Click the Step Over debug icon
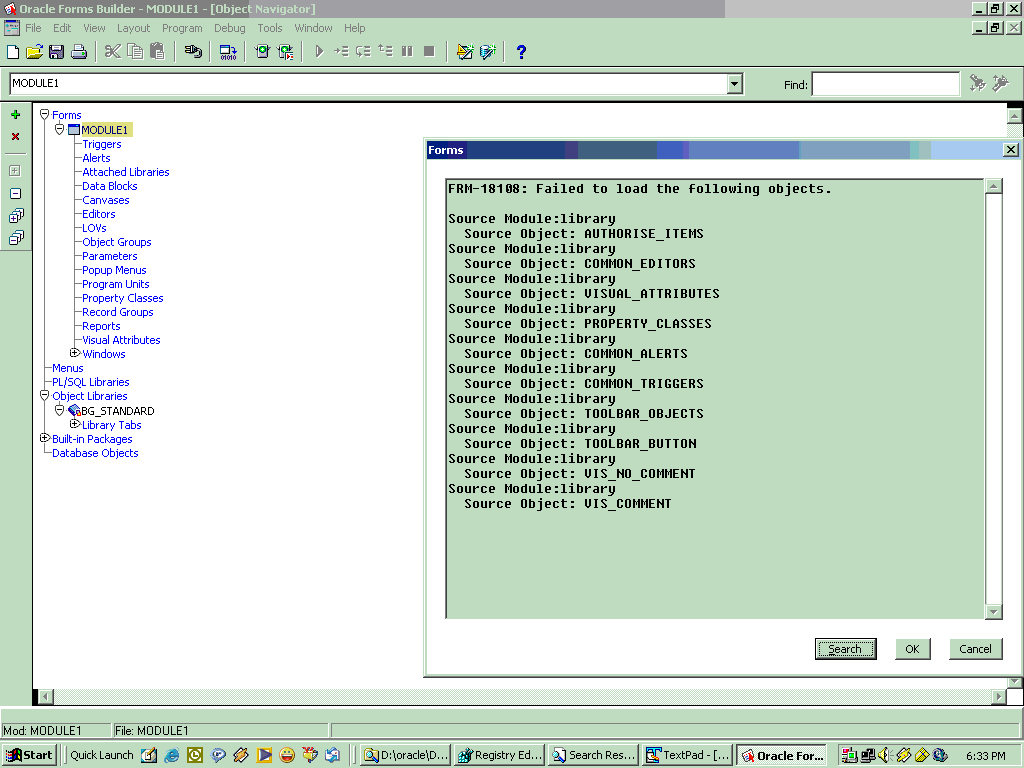This screenshot has height=768, width=1024. tap(363, 52)
